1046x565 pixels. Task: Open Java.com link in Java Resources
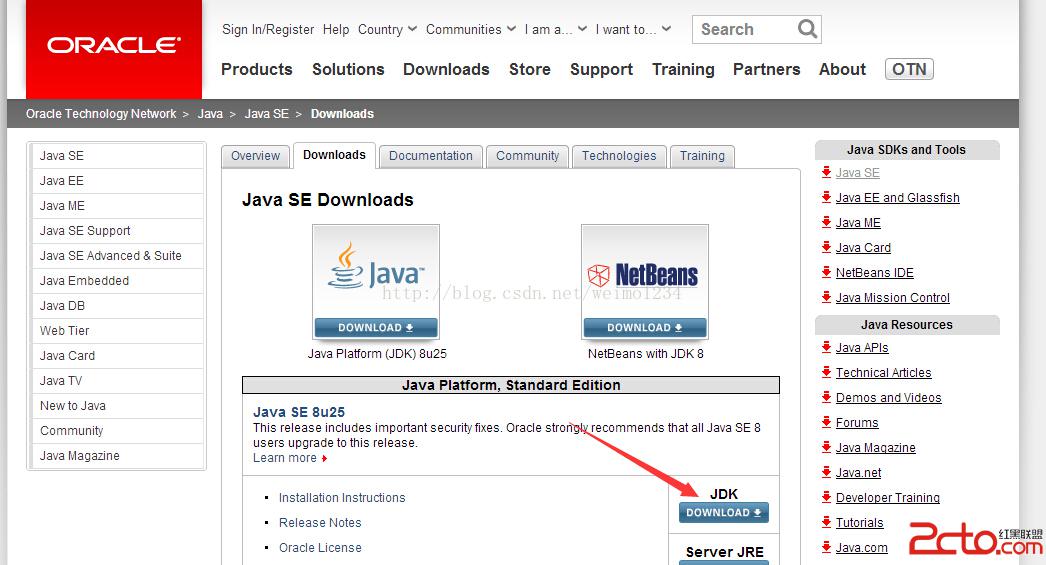click(x=862, y=548)
